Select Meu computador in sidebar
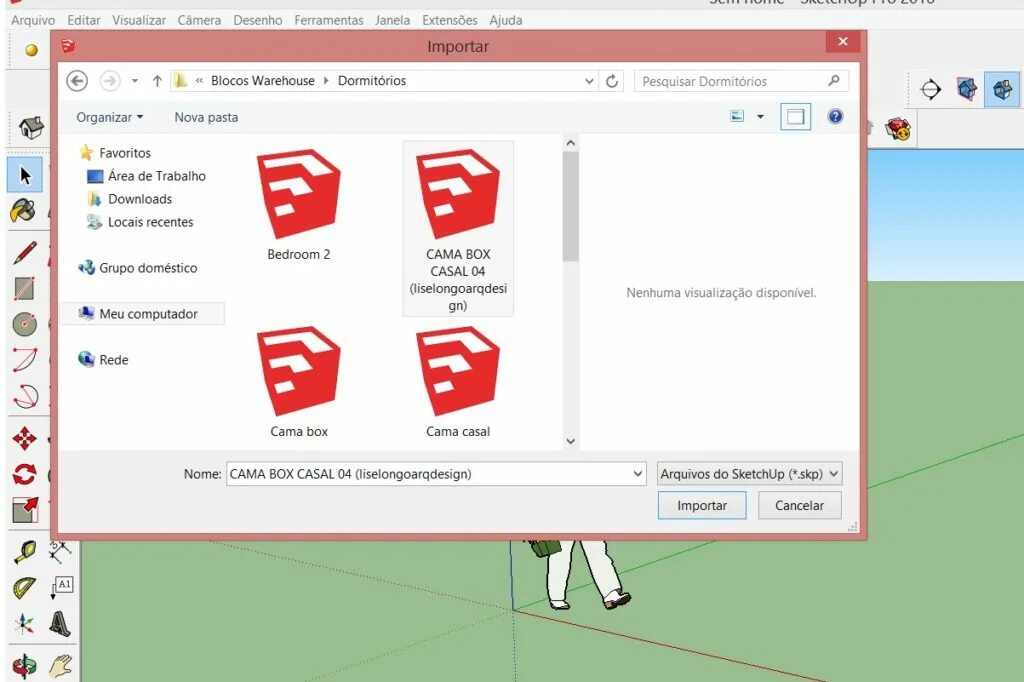The width and height of the screenshot is (1024, 682). pyautogui.click(x=142, y=314)
